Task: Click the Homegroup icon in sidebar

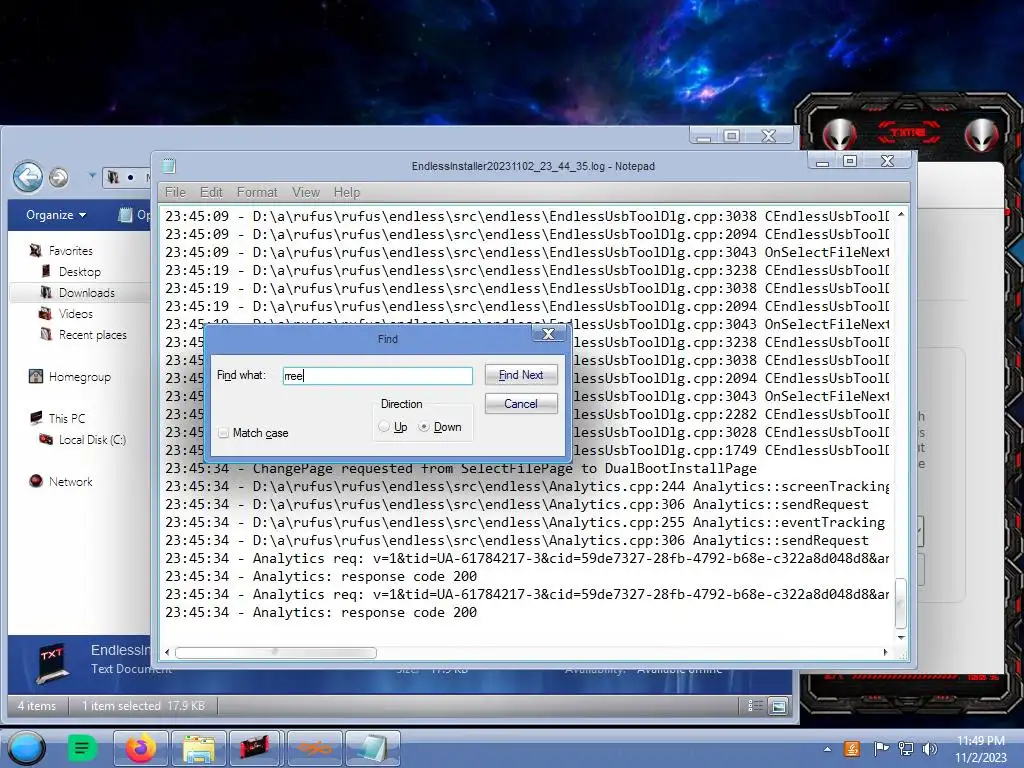Action: pyautogui.click(x=36, y=376)
